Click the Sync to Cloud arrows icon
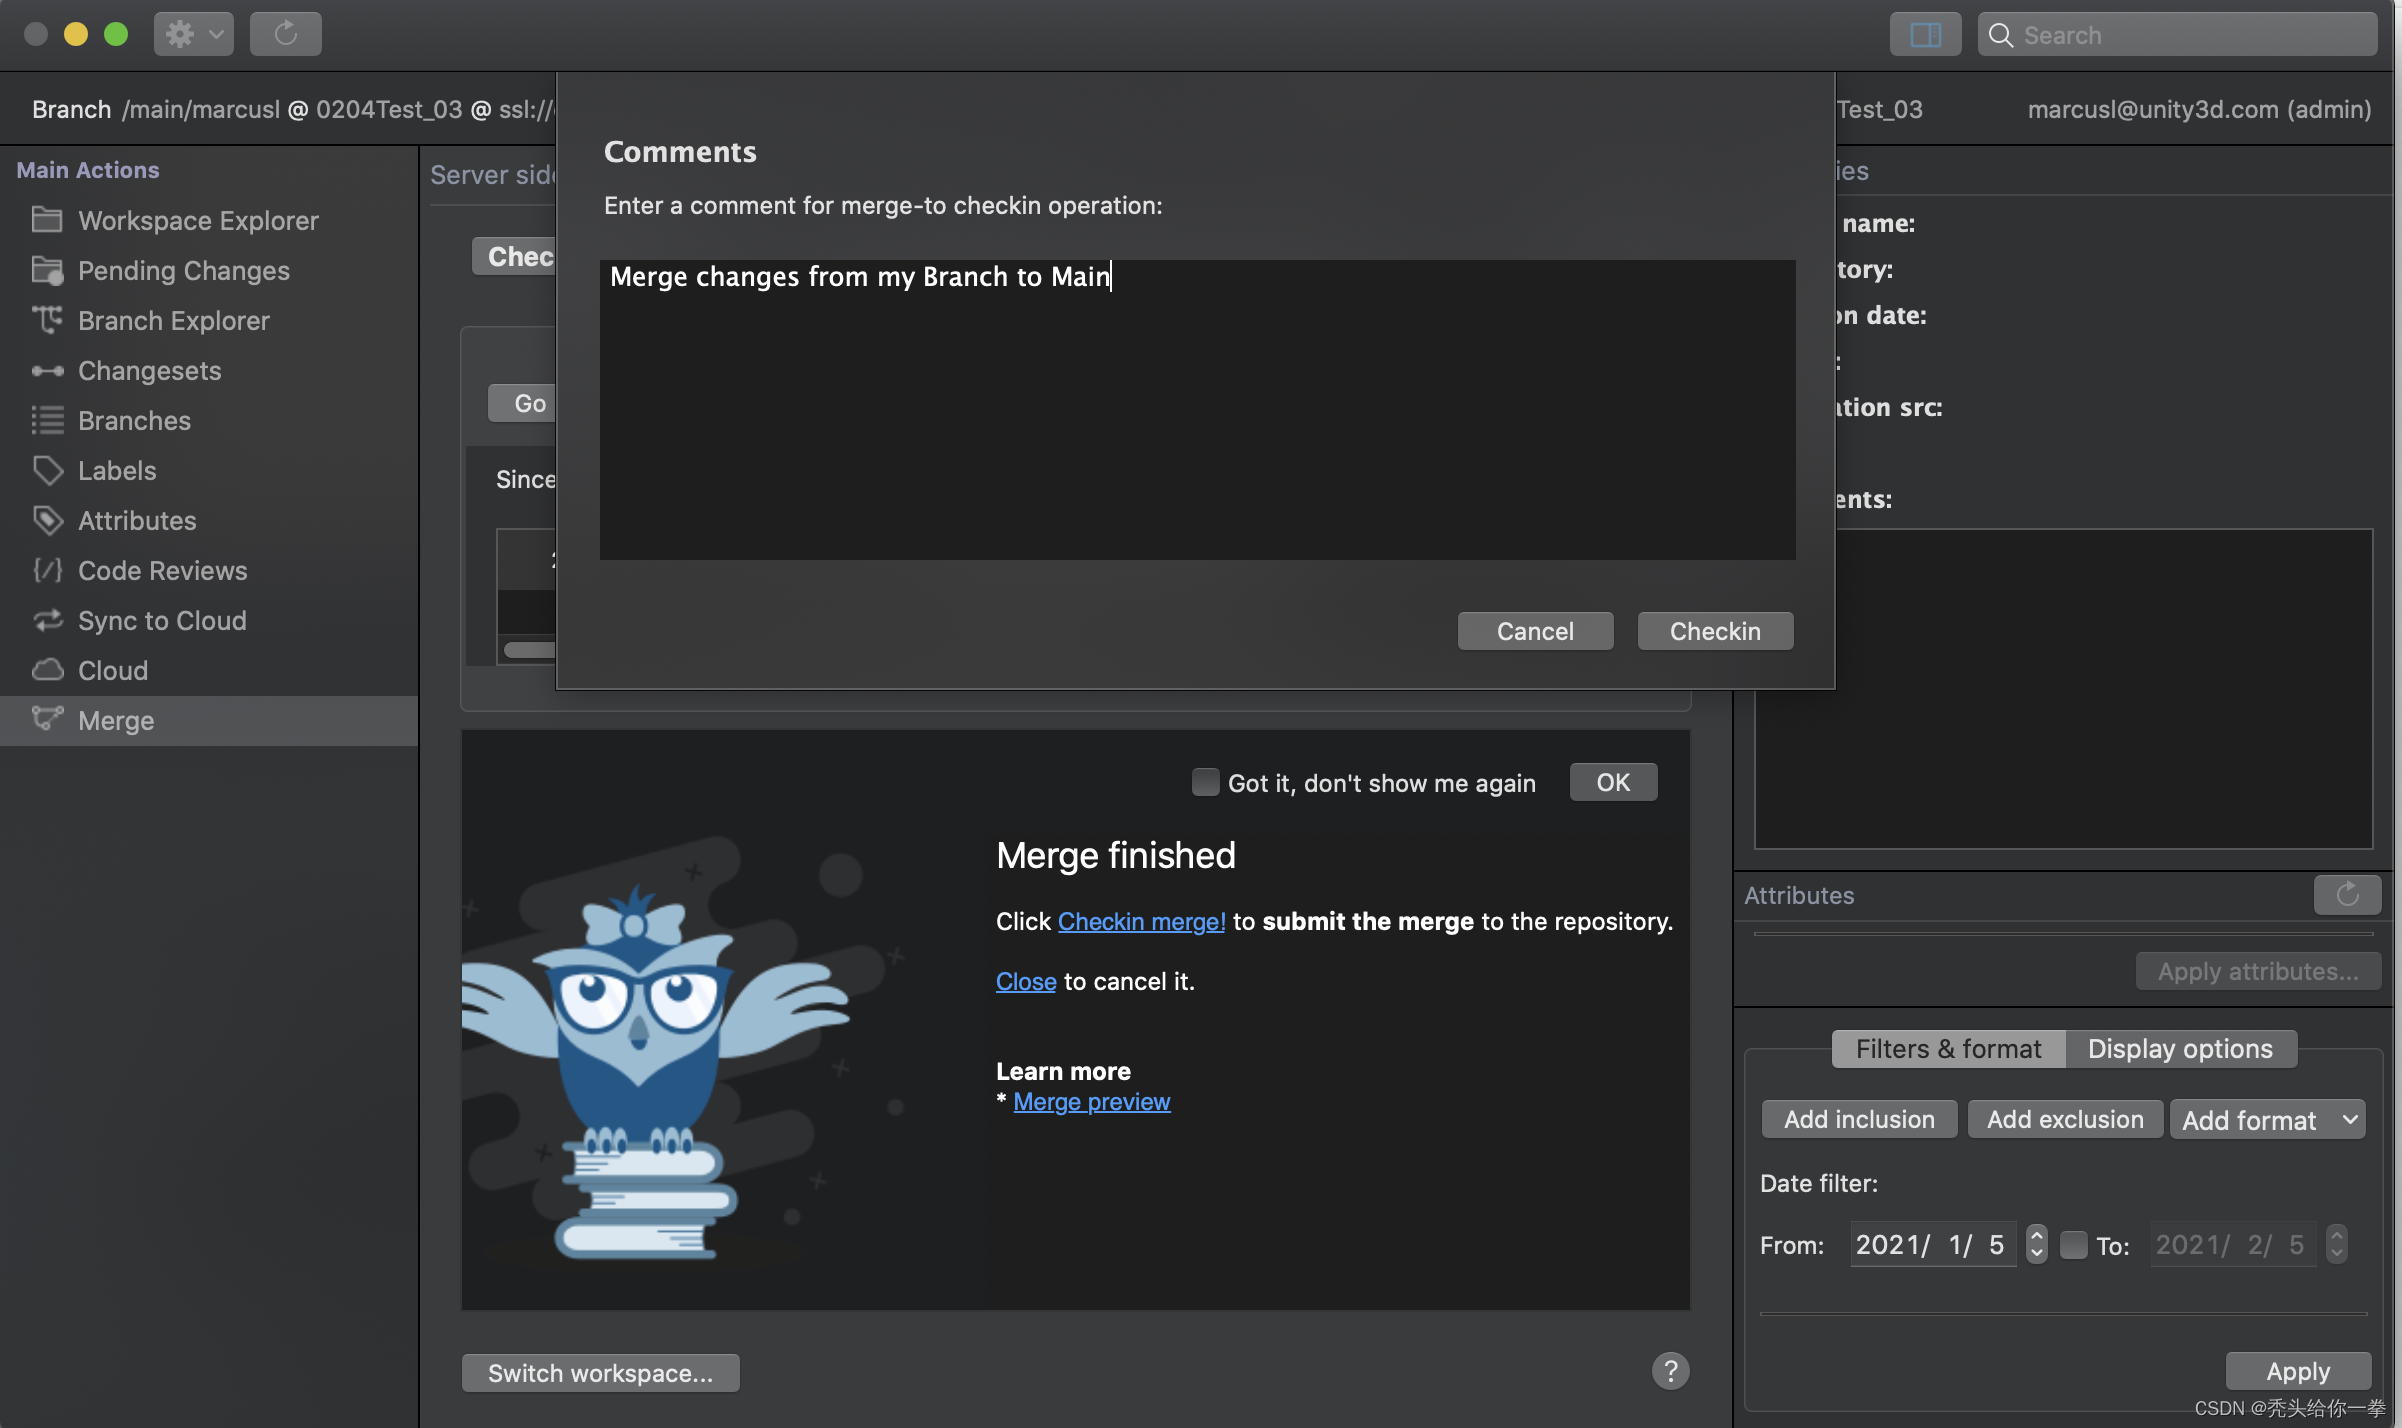The width and height of the screenshot is (2402, 1428). click(46, 620)
